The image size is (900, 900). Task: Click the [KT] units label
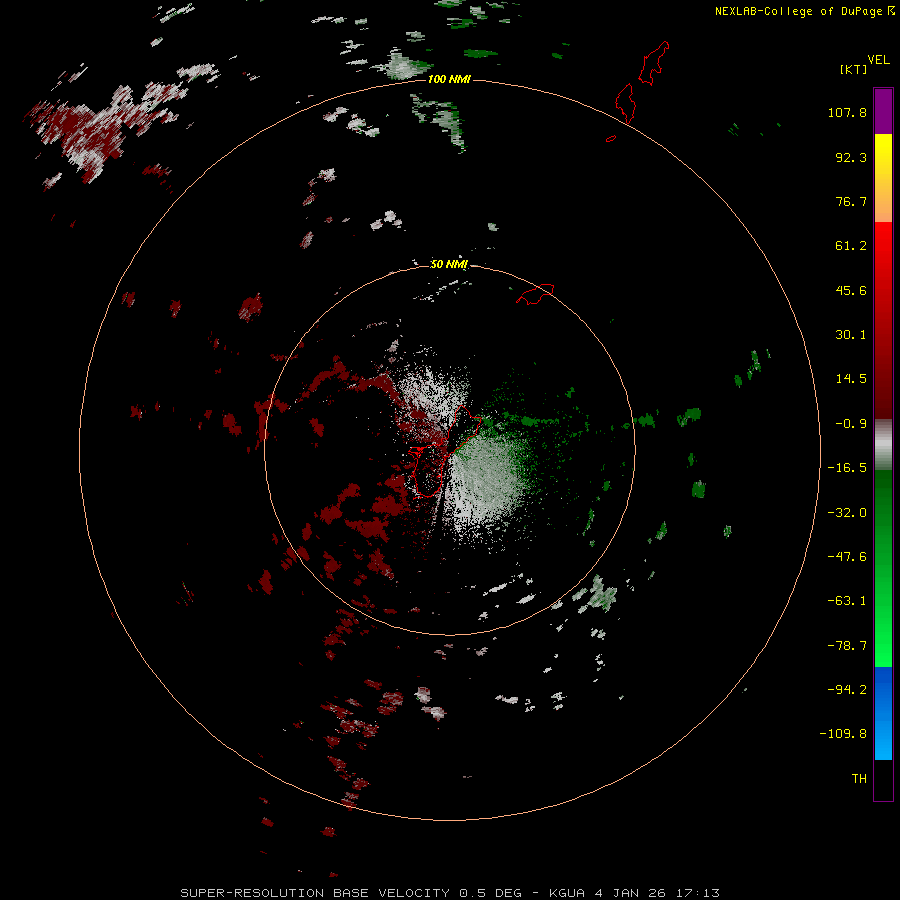(854, 69)
